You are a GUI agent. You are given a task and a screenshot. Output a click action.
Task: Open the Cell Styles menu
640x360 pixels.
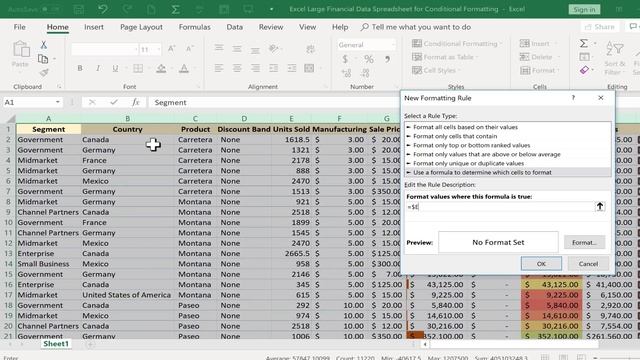click(436, 71)
